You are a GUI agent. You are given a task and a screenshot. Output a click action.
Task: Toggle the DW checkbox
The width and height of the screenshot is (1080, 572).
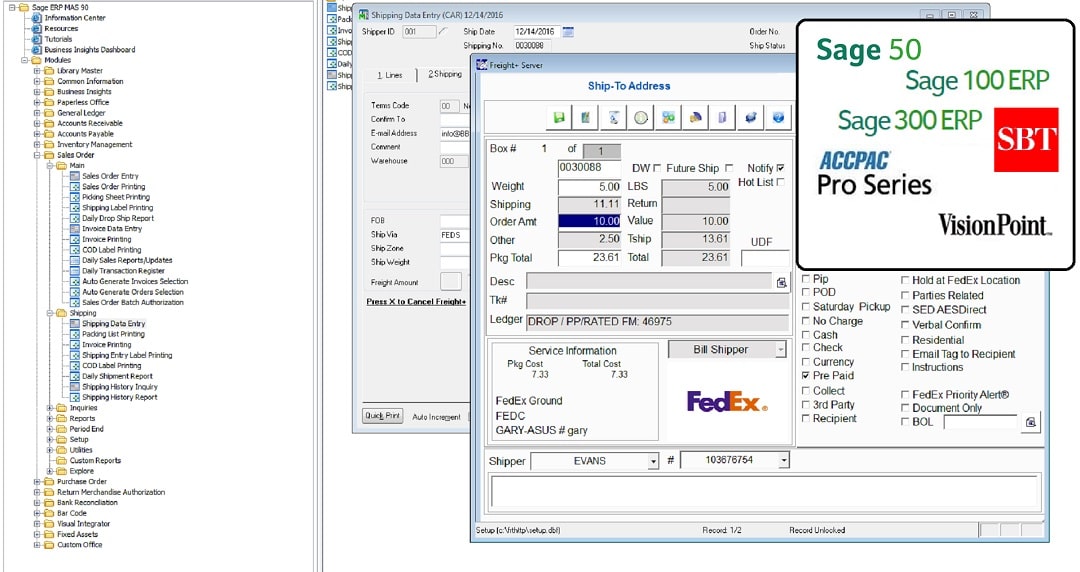(x=657, y=168)
